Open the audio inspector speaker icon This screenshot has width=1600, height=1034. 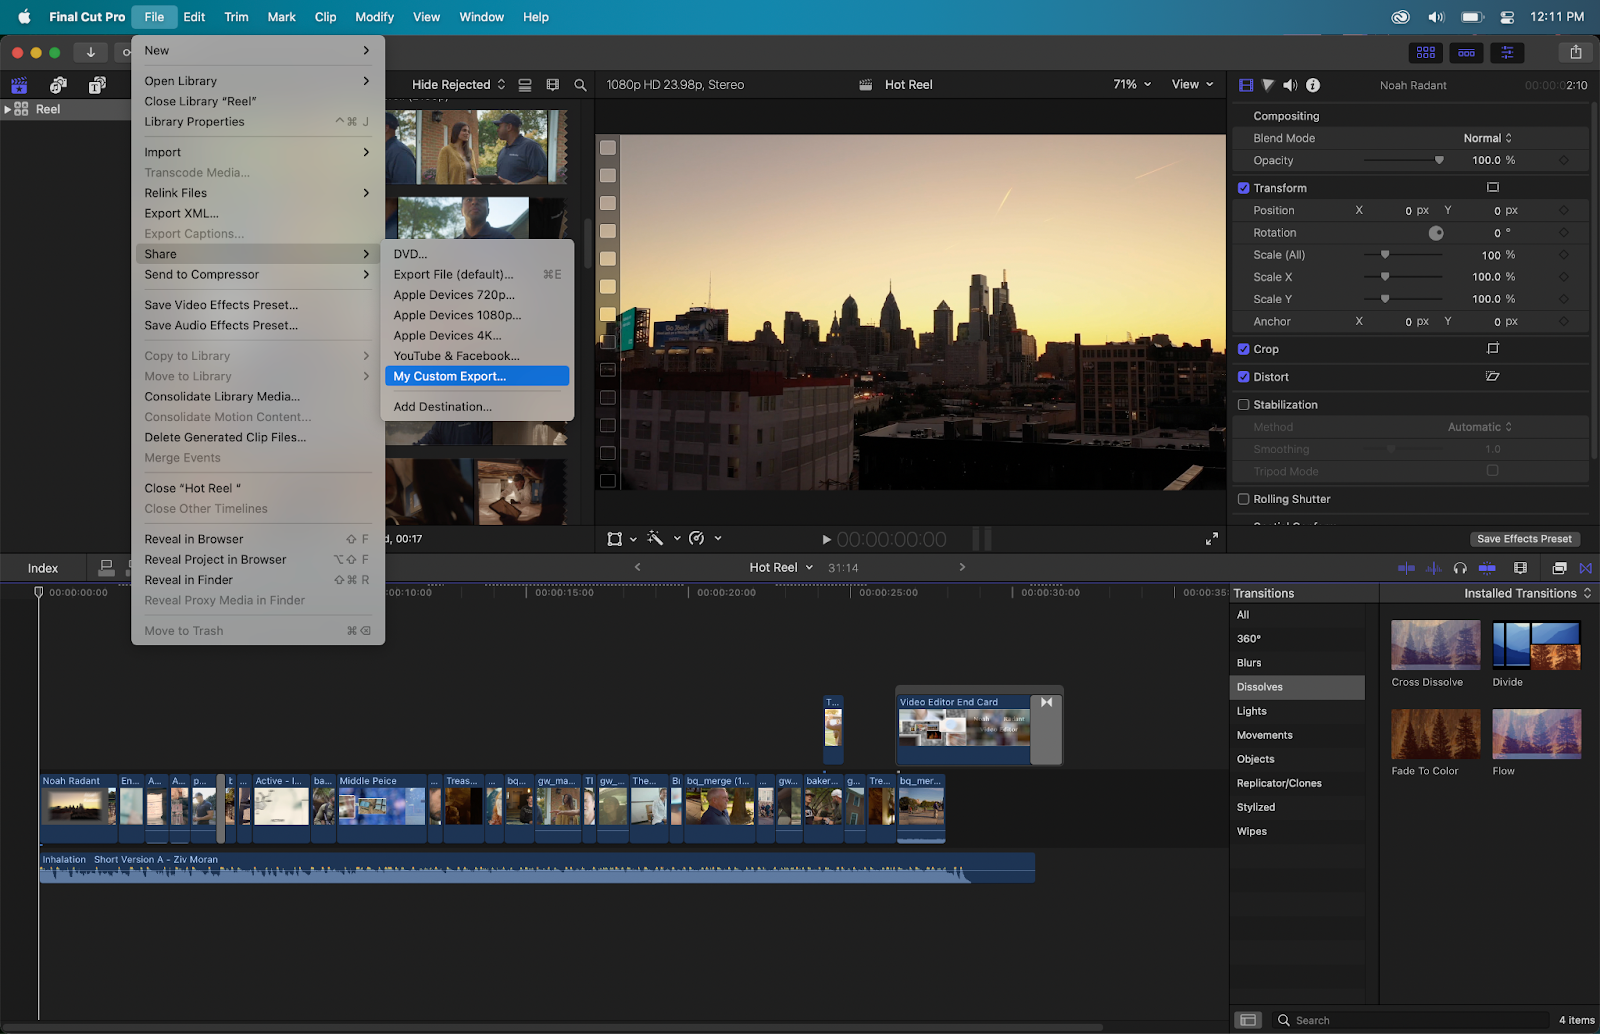(1290, 85)
